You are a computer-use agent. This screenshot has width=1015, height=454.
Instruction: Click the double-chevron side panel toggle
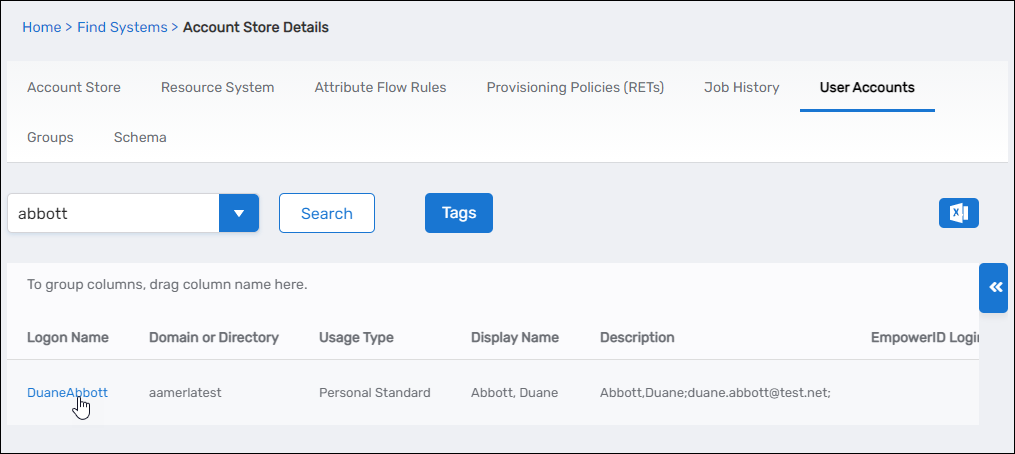(x=994, y=288)
